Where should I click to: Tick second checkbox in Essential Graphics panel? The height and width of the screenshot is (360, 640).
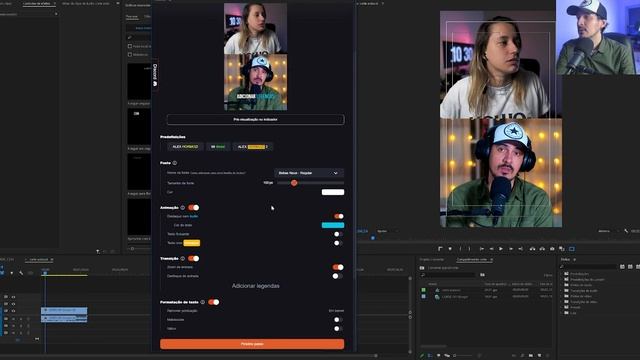coord(130,54)
